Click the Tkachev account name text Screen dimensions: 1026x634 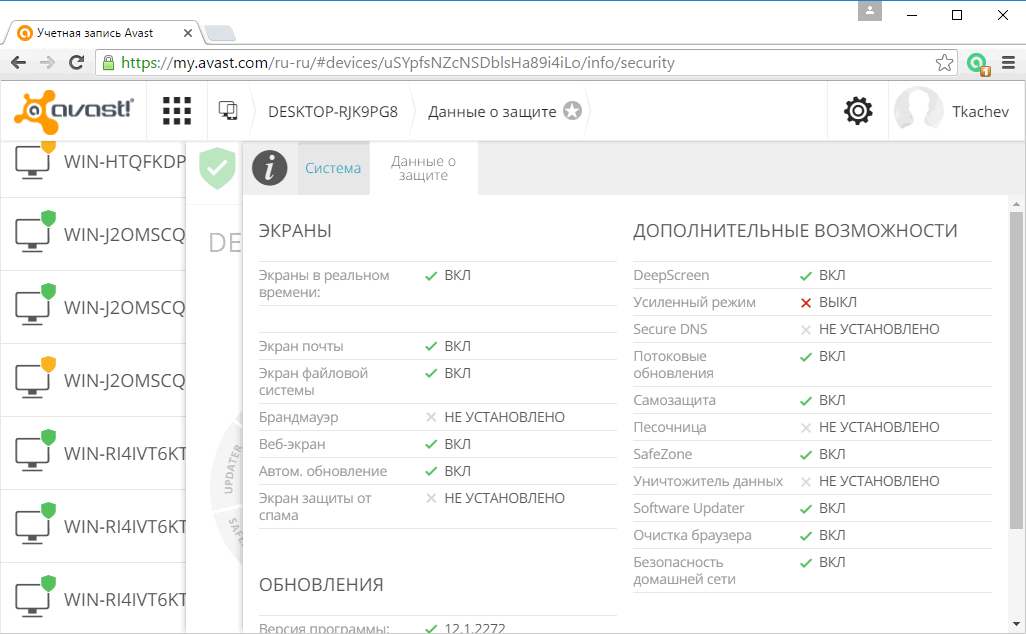pyautogui.click(x=980, y=111)
